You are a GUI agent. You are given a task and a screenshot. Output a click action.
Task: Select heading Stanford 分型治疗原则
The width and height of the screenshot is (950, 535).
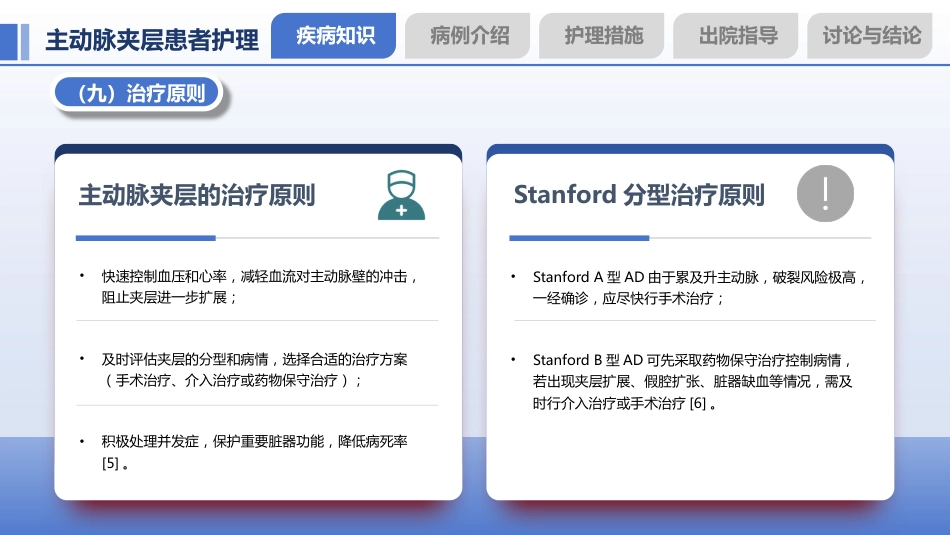point(639,195)
